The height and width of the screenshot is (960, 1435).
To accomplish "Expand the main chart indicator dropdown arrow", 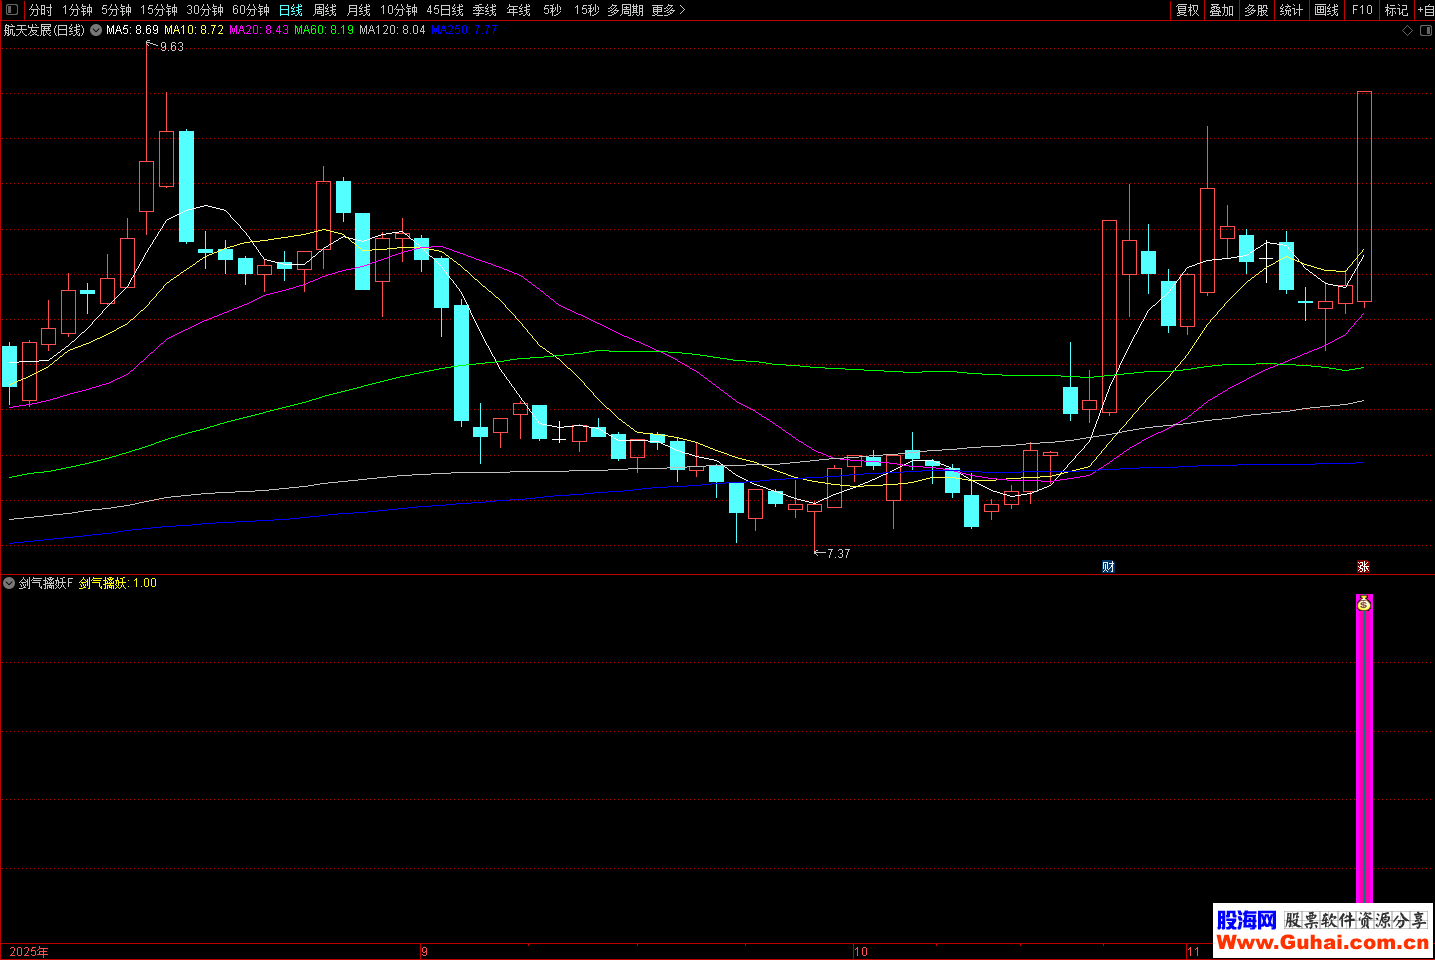I will pos(96,30).
